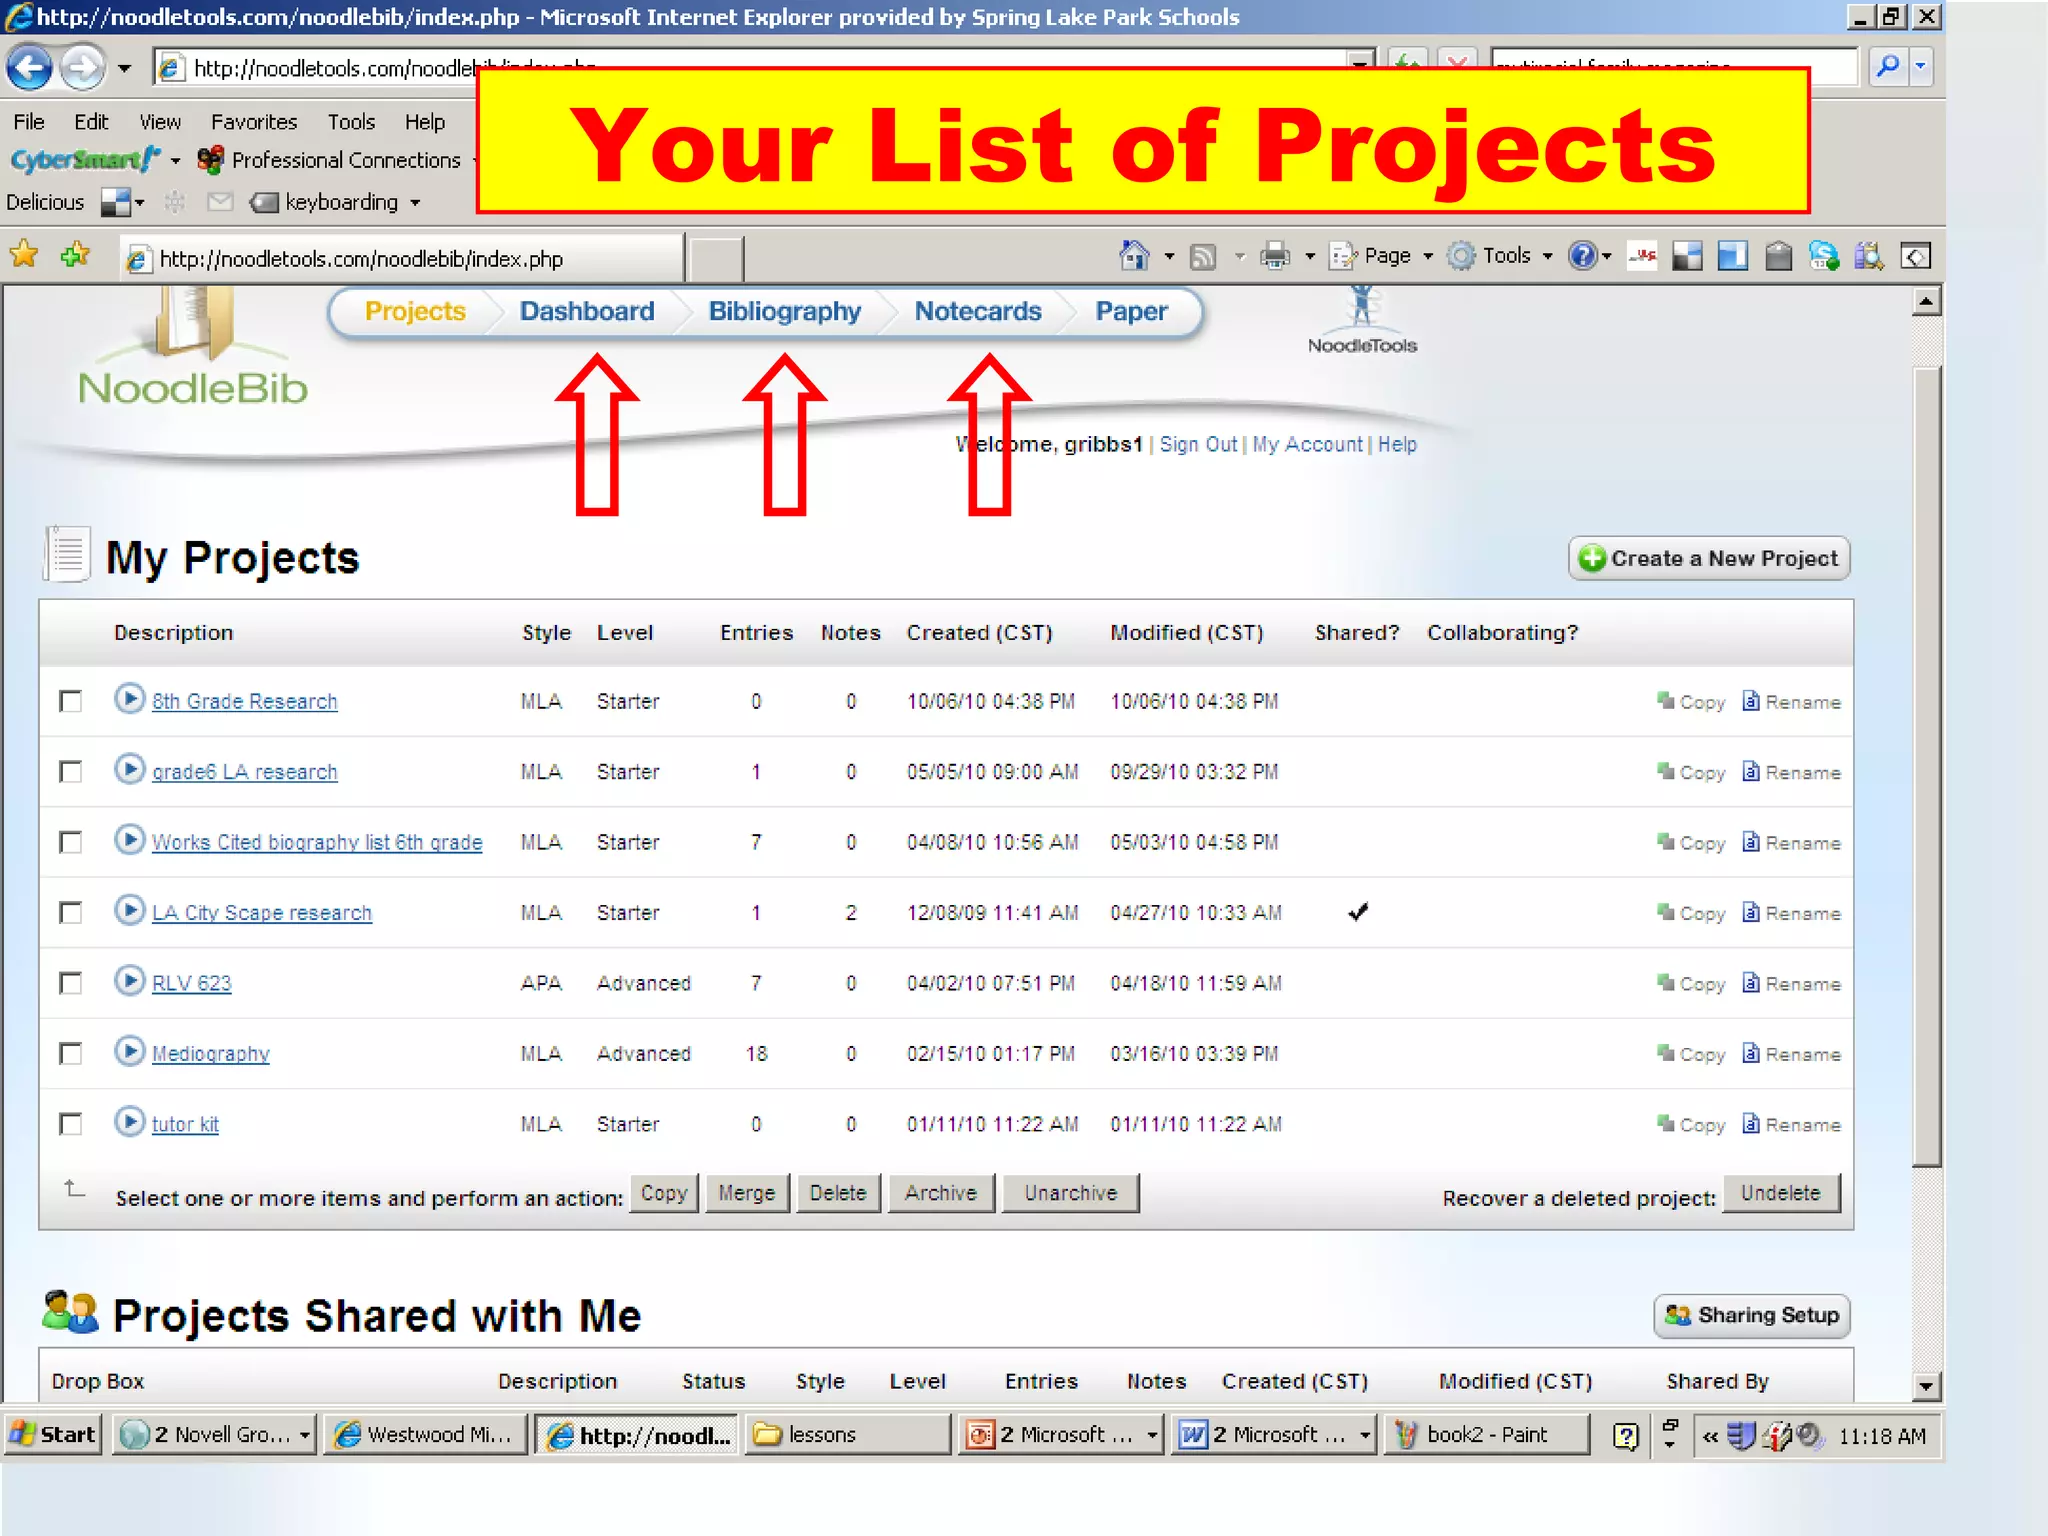The height and width of the screenshot is (1536, 2048).
Task: Switch to the Paper tab
Action: click(x=1131, y=312)
